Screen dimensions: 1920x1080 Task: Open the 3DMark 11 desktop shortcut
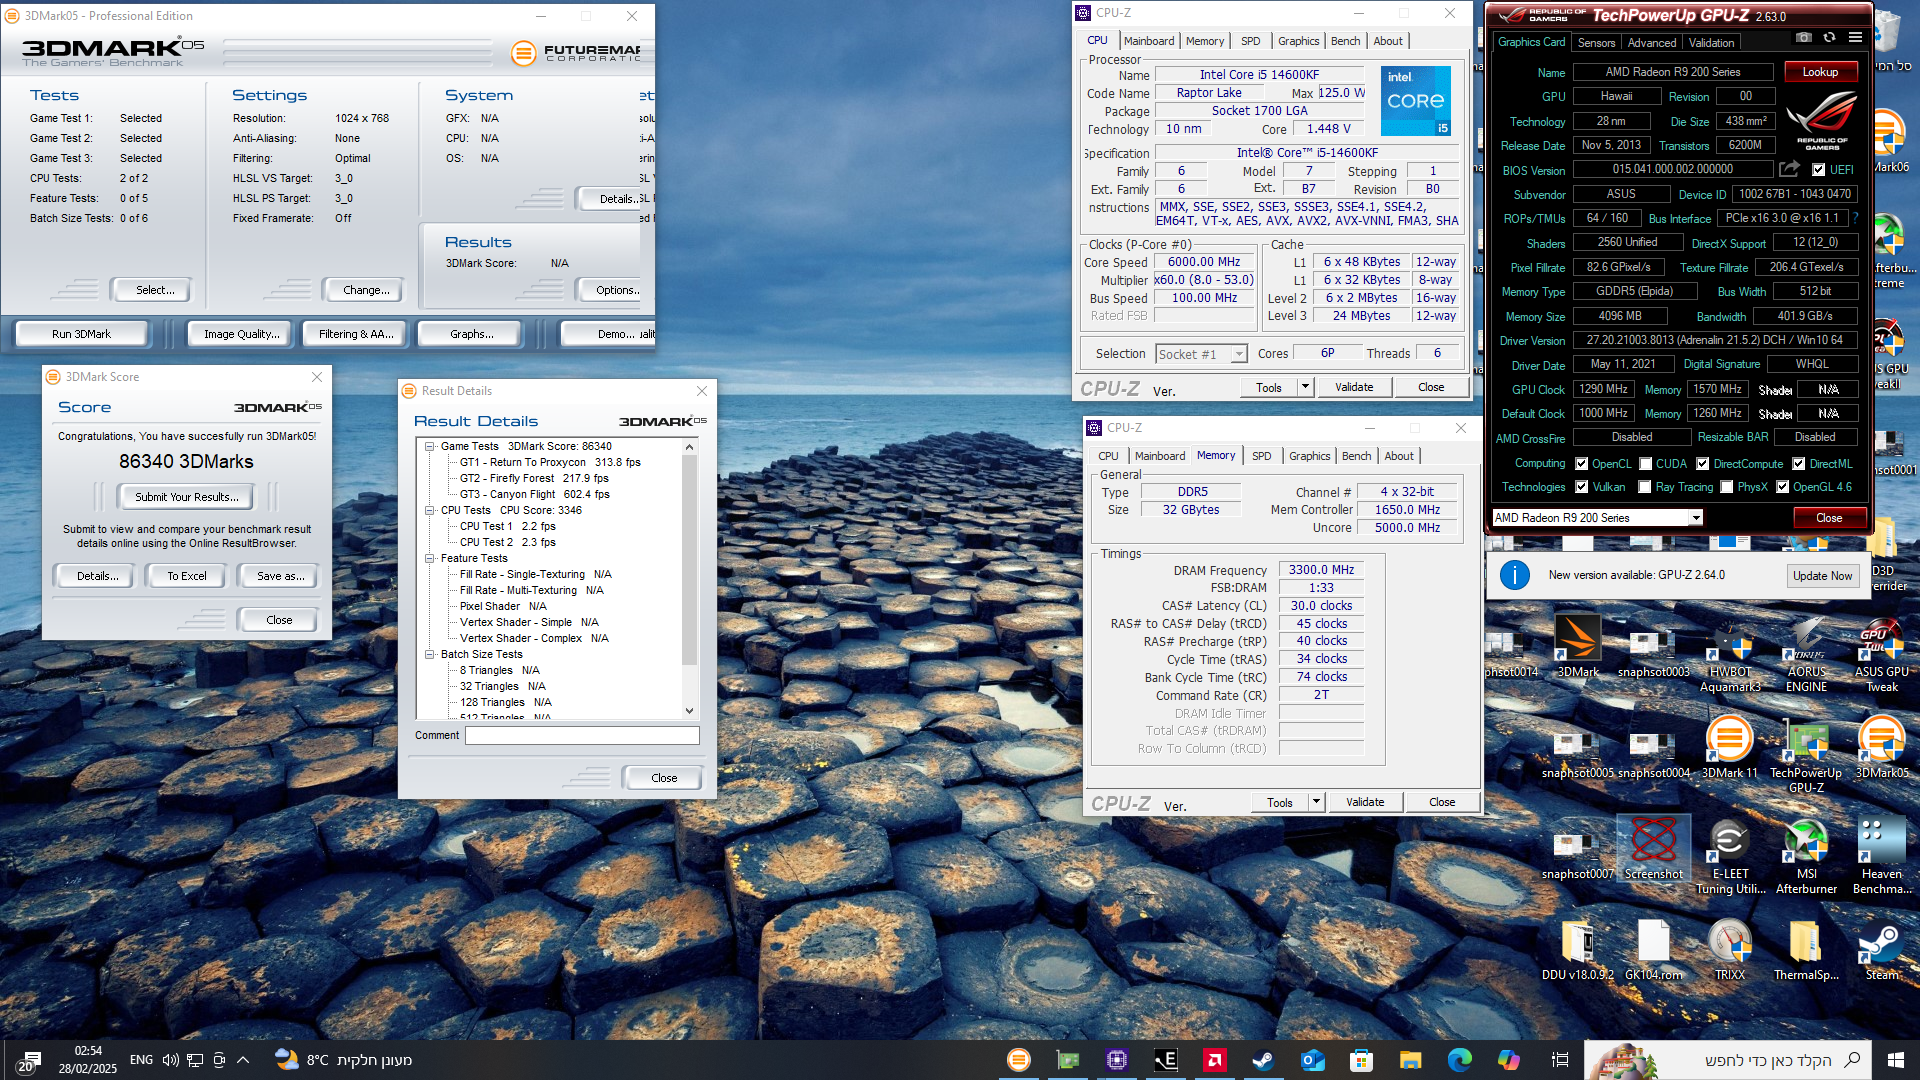pyautogui.click(x=1730, y=747)
